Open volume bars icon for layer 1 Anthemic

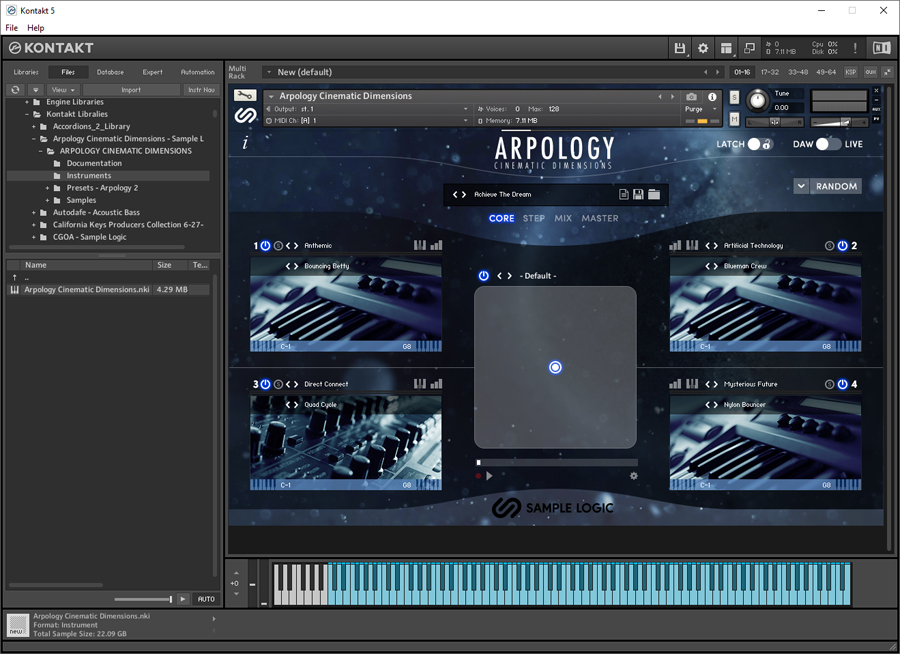436,245
